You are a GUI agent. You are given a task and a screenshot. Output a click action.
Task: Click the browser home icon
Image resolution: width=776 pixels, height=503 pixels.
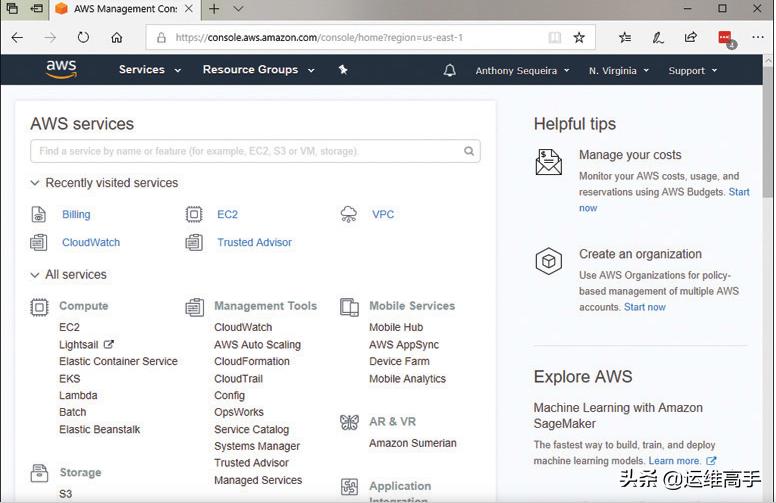pyautogui.click(x=117, y=38)
